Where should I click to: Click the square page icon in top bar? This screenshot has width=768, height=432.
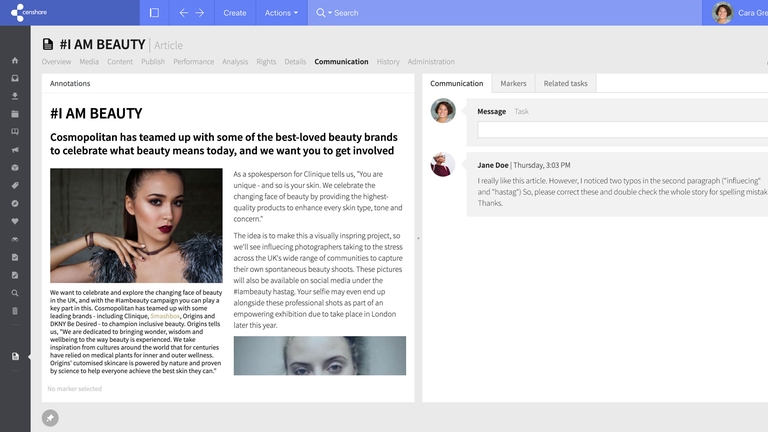154,13
